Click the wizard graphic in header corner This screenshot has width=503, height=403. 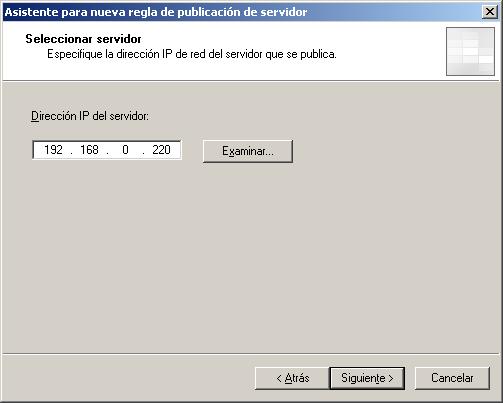click(470, 51)
